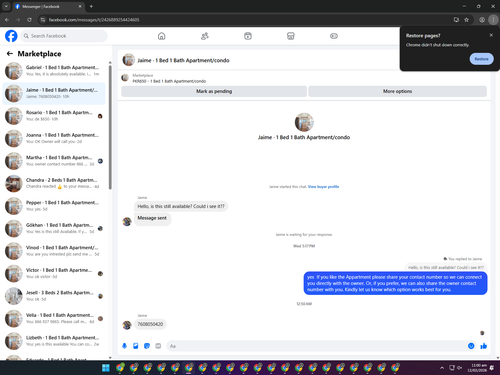Open View buyer profile link
The image size is (500, 375).
click(323, 187)
